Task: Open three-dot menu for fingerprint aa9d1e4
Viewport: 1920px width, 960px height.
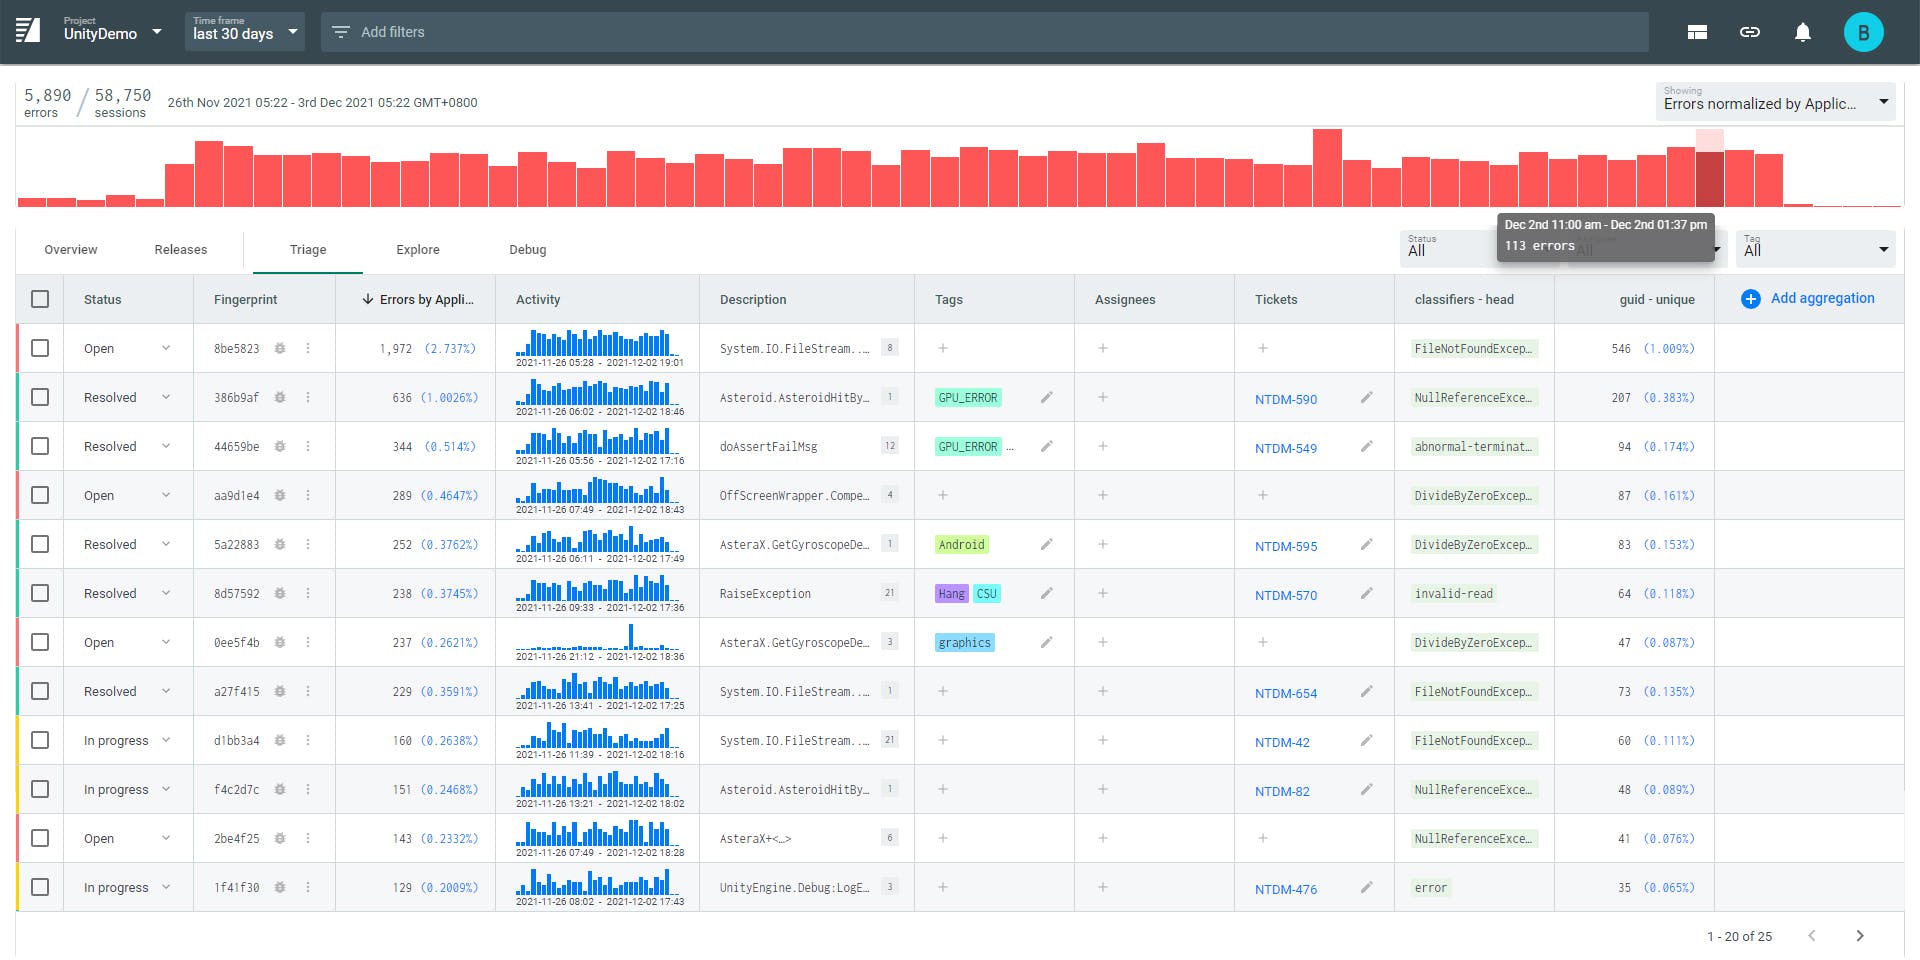Action: point(308,496)
